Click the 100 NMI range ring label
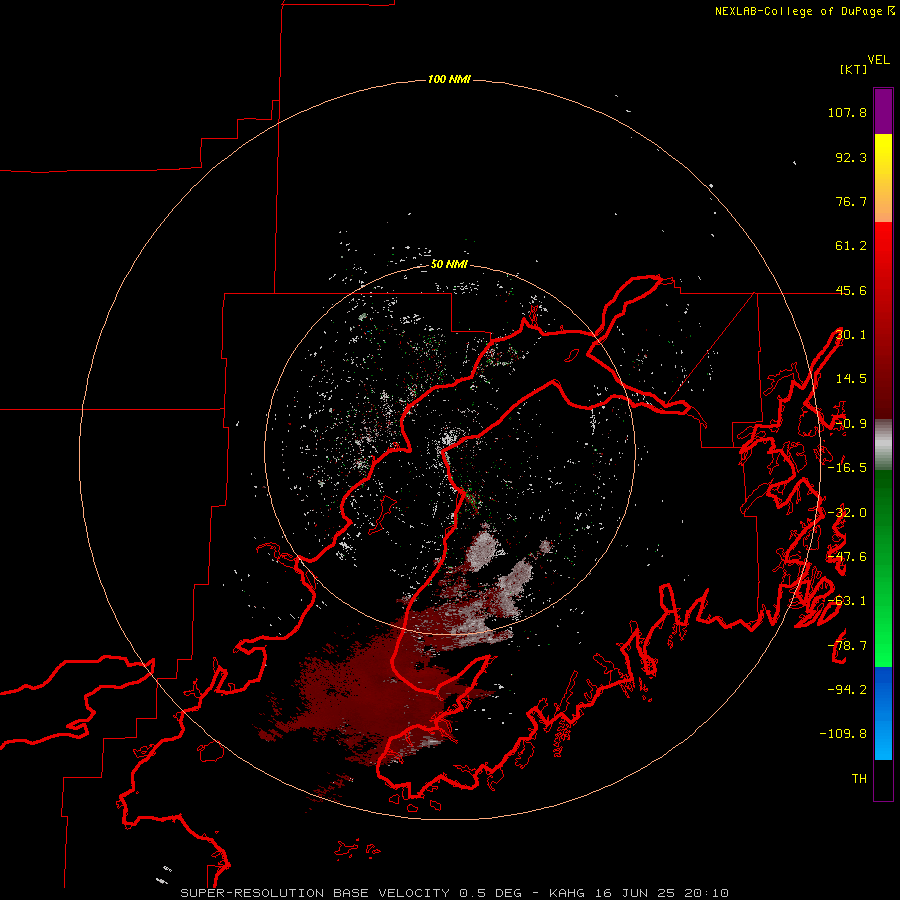Image resolution: width=900 pixels, height=900 pixels. pyautogui.click(x=449, y=79)
